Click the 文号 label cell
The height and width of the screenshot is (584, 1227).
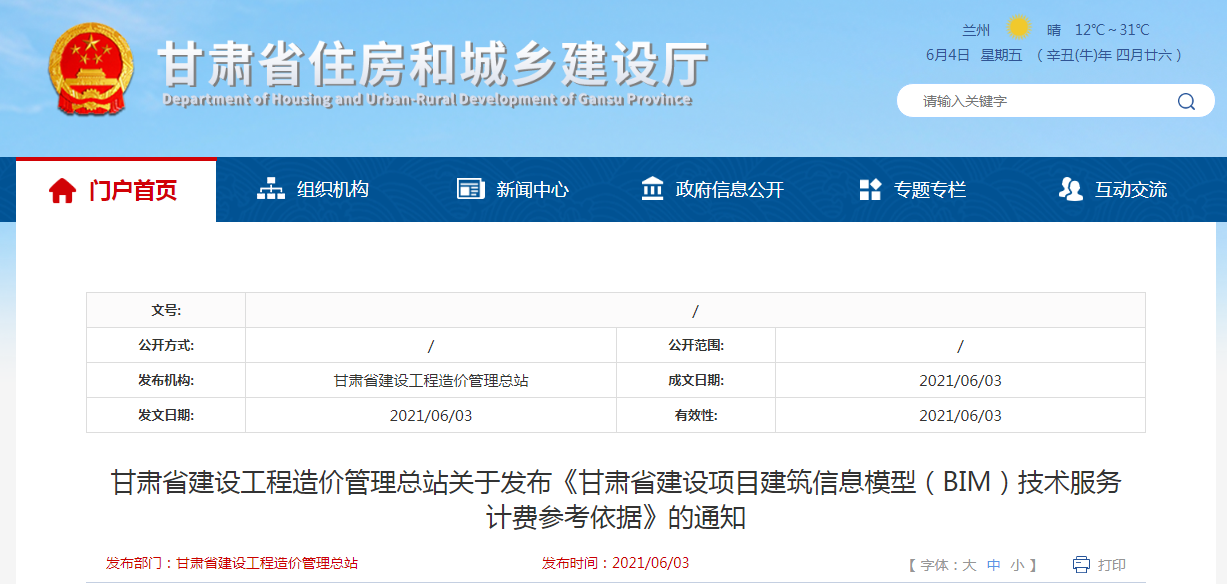click(166, 310)
